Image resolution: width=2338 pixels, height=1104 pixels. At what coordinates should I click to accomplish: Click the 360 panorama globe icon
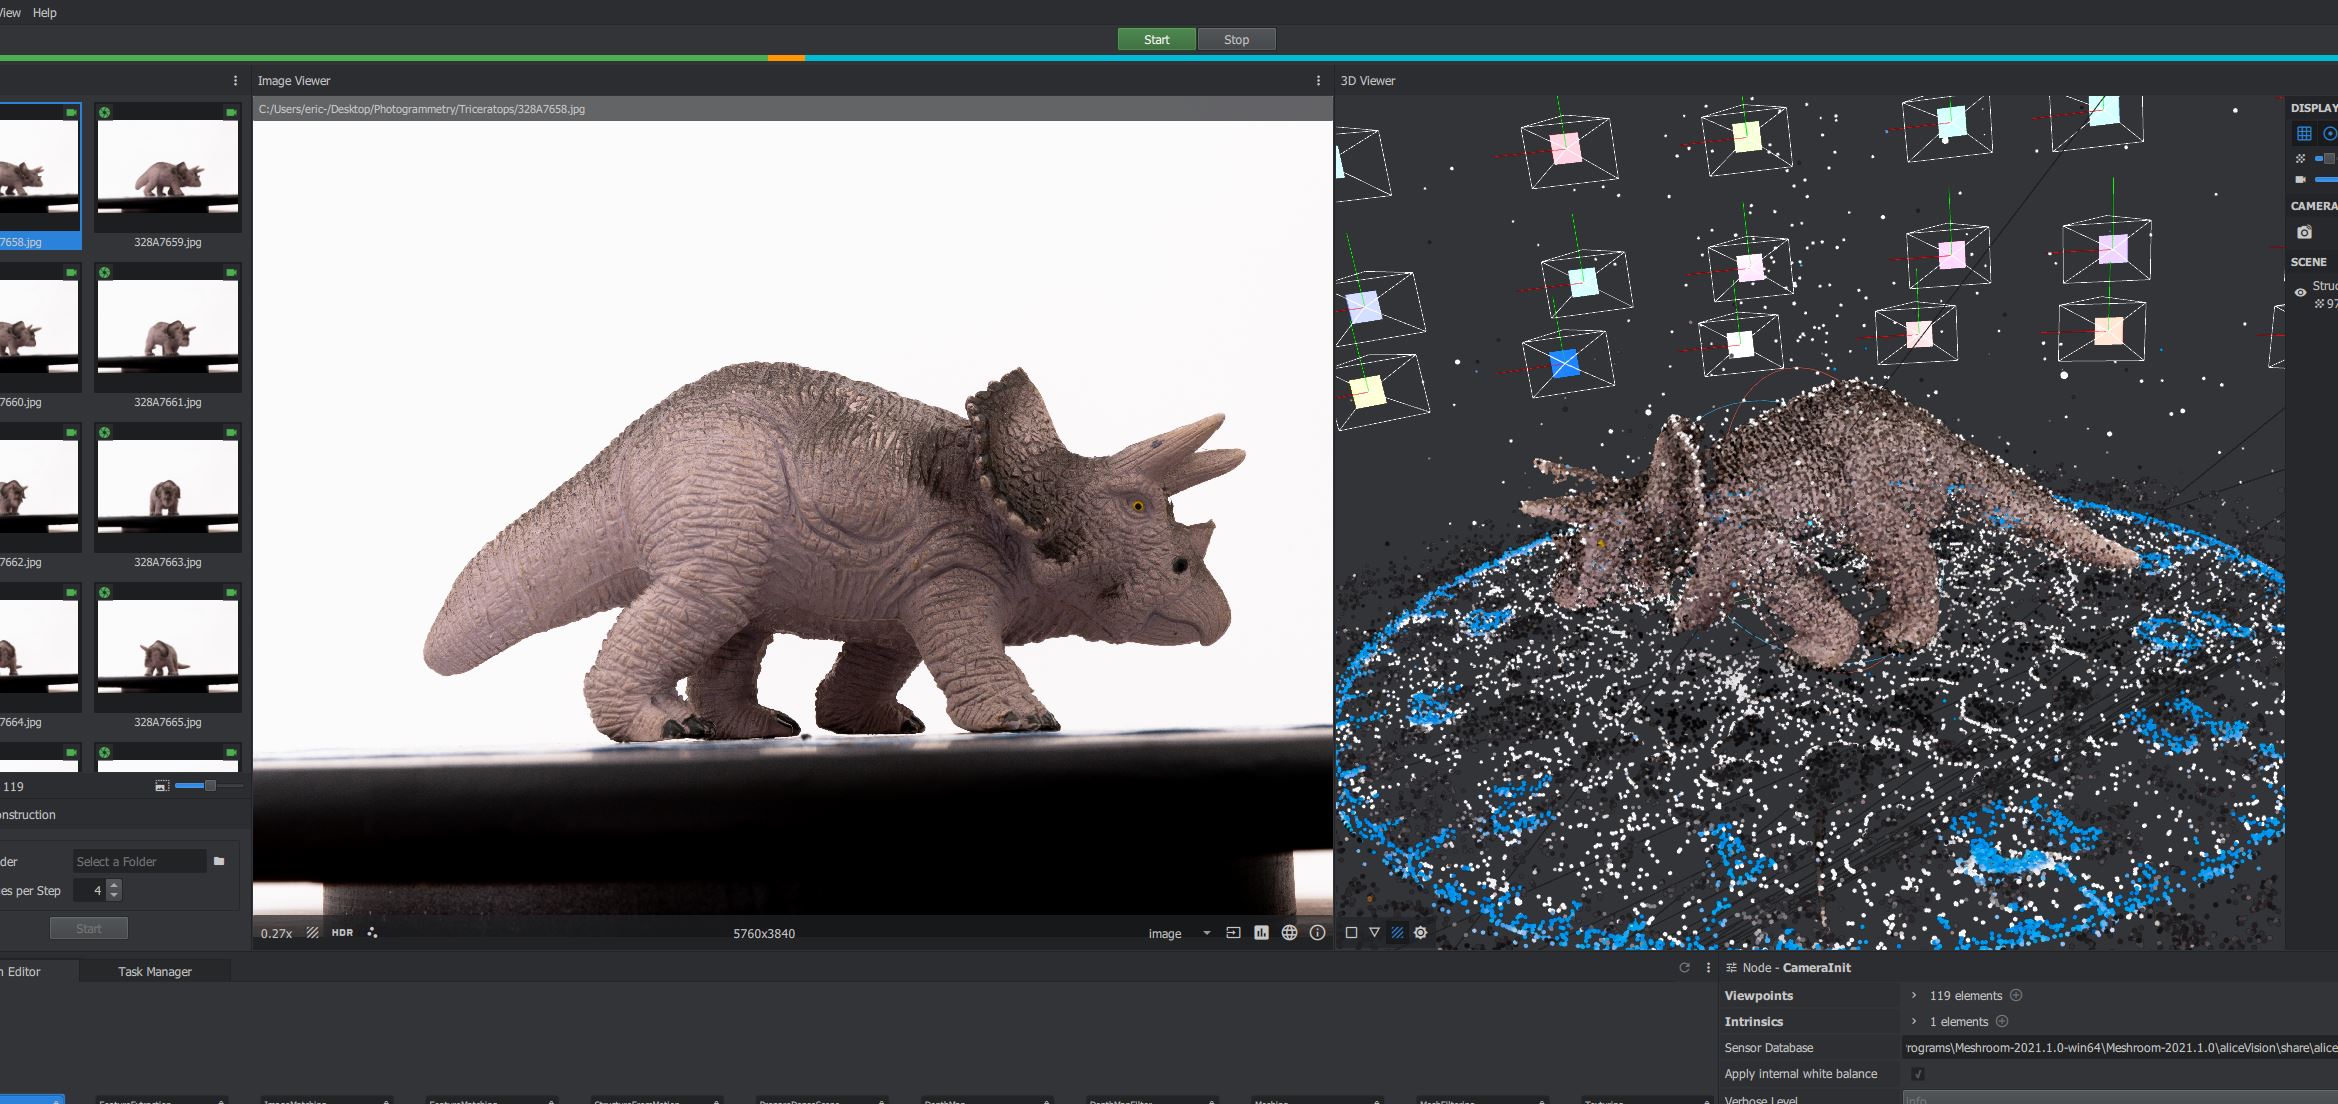[x=1289, y=932]
